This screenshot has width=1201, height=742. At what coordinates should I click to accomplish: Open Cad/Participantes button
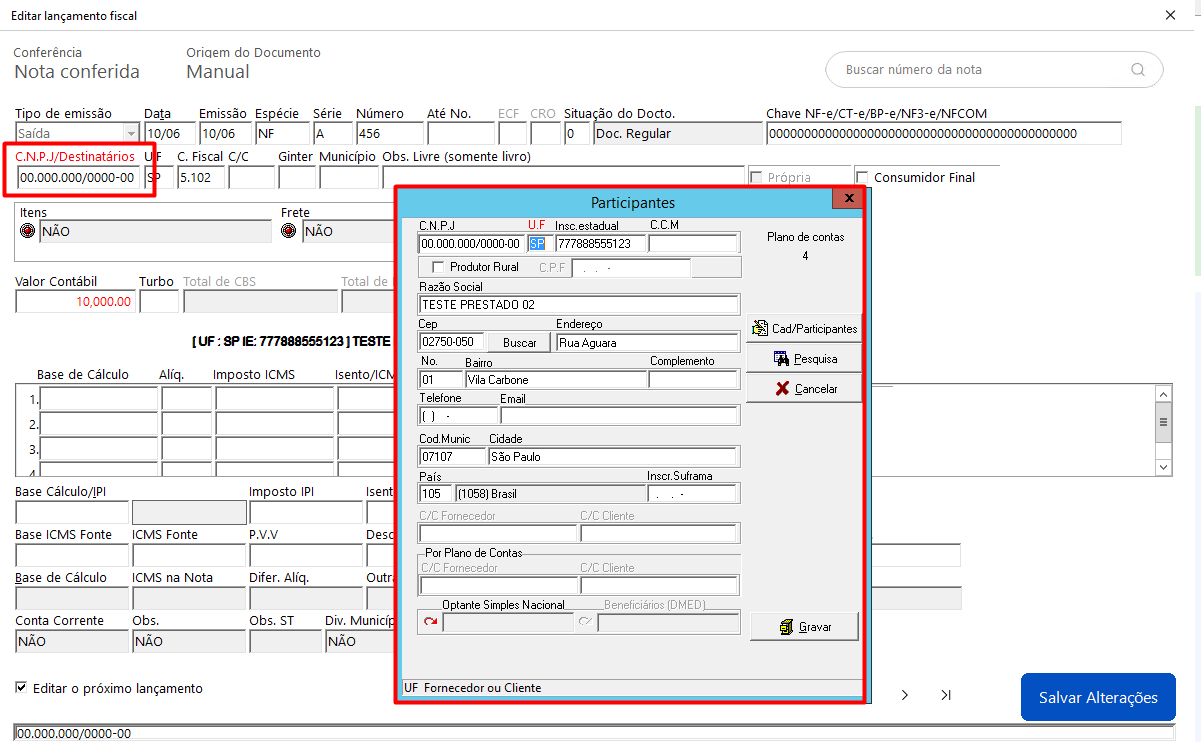click(x=804, y=328)
